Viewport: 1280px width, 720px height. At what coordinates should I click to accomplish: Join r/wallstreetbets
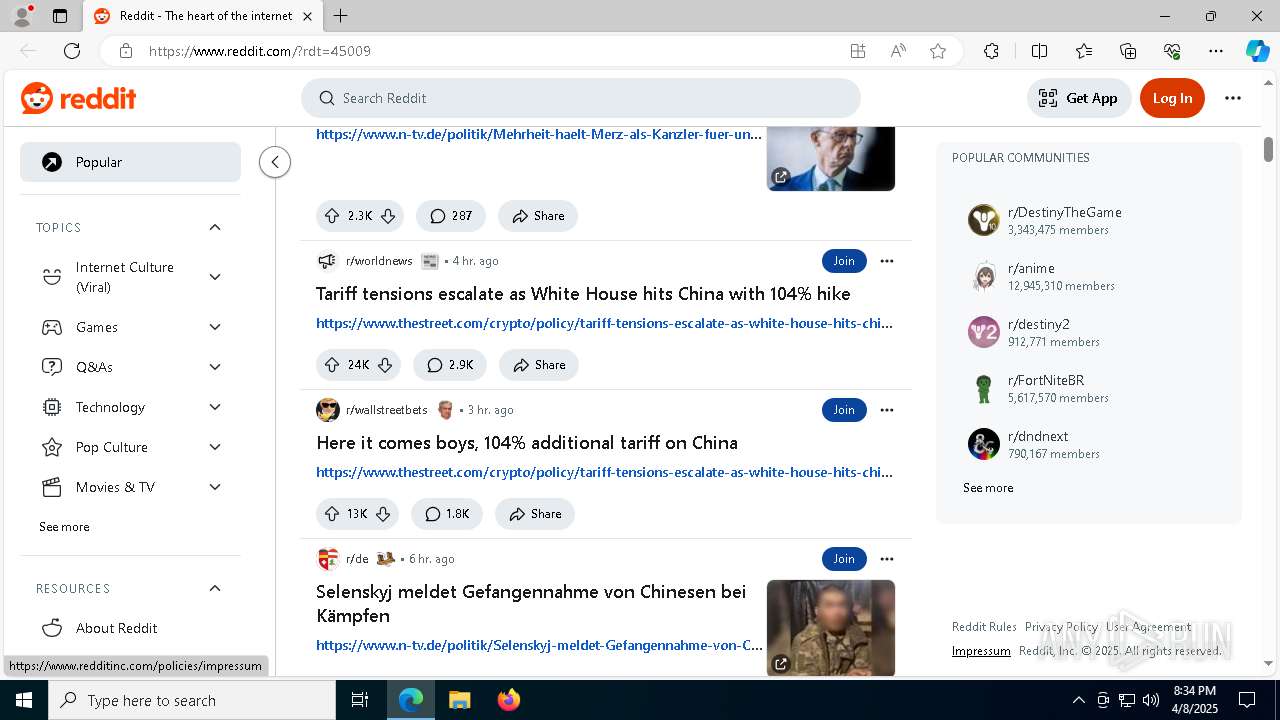tap(844, 410)
